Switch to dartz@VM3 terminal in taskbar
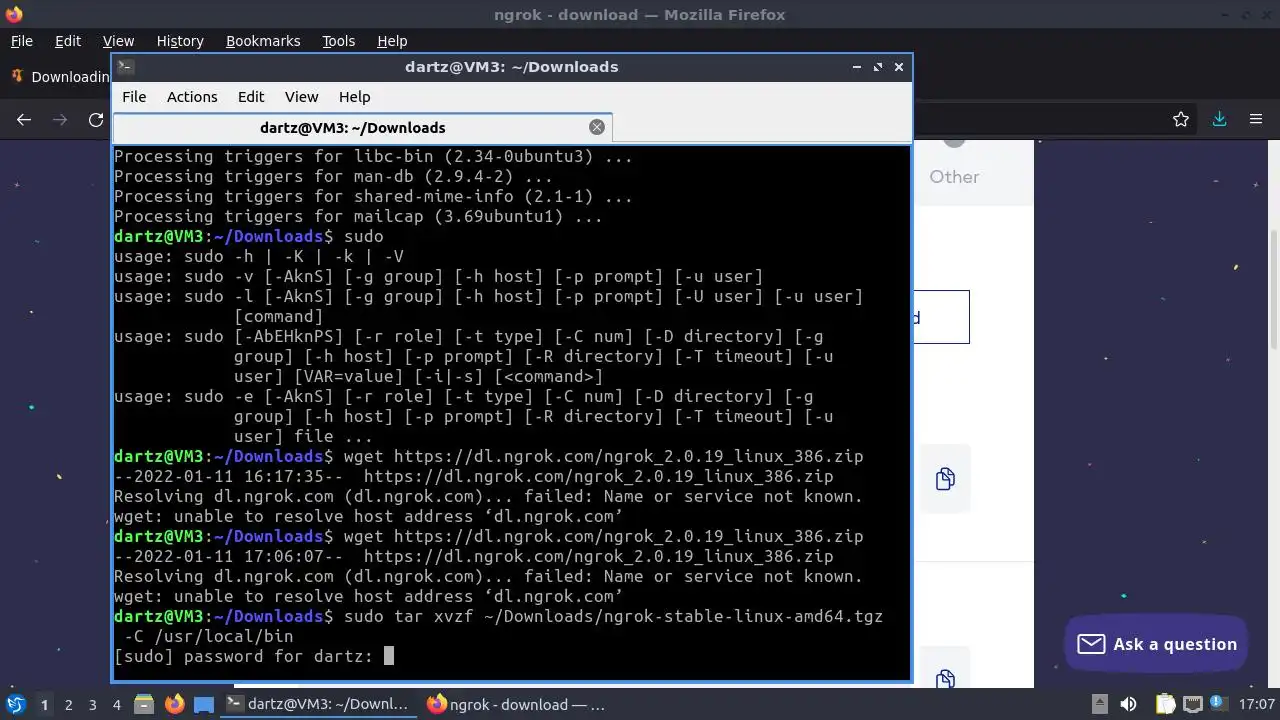The width and height of the screenshot is (1280, 720). pos(318,704)
